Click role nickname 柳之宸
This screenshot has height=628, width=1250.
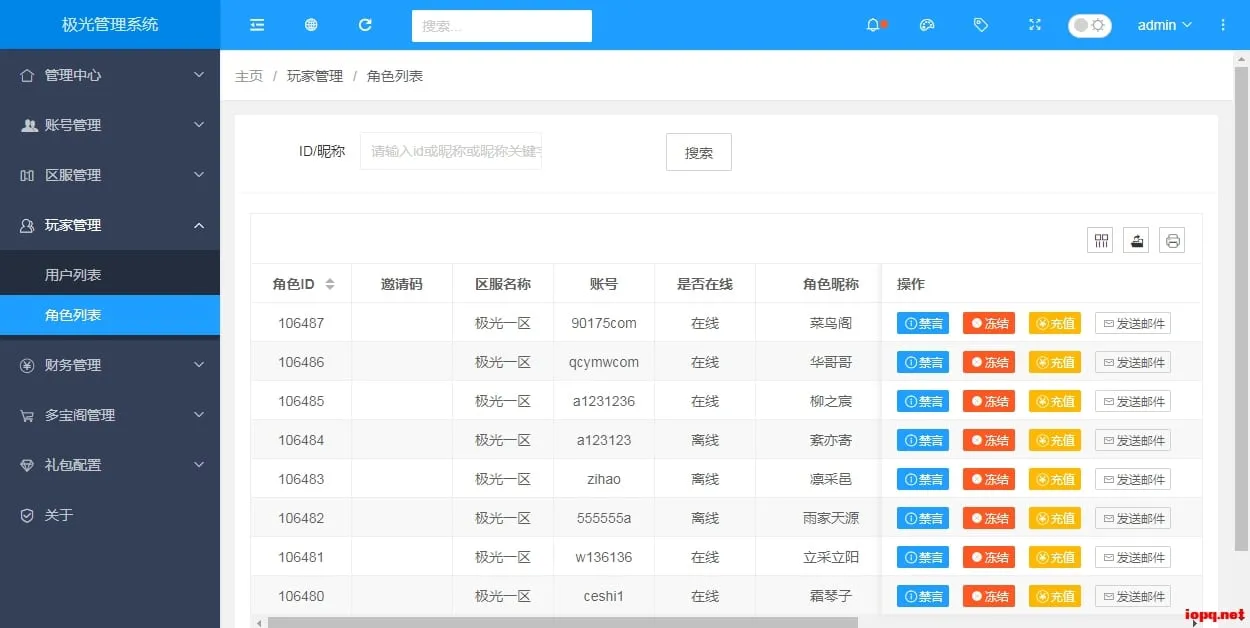coord(831,401)
